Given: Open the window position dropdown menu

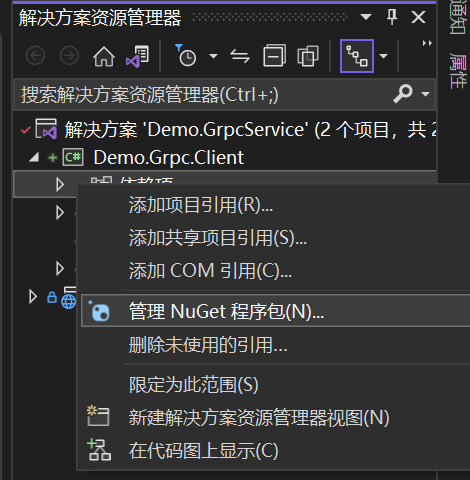Looking at the screenshot, I should [x=366, y=17].
